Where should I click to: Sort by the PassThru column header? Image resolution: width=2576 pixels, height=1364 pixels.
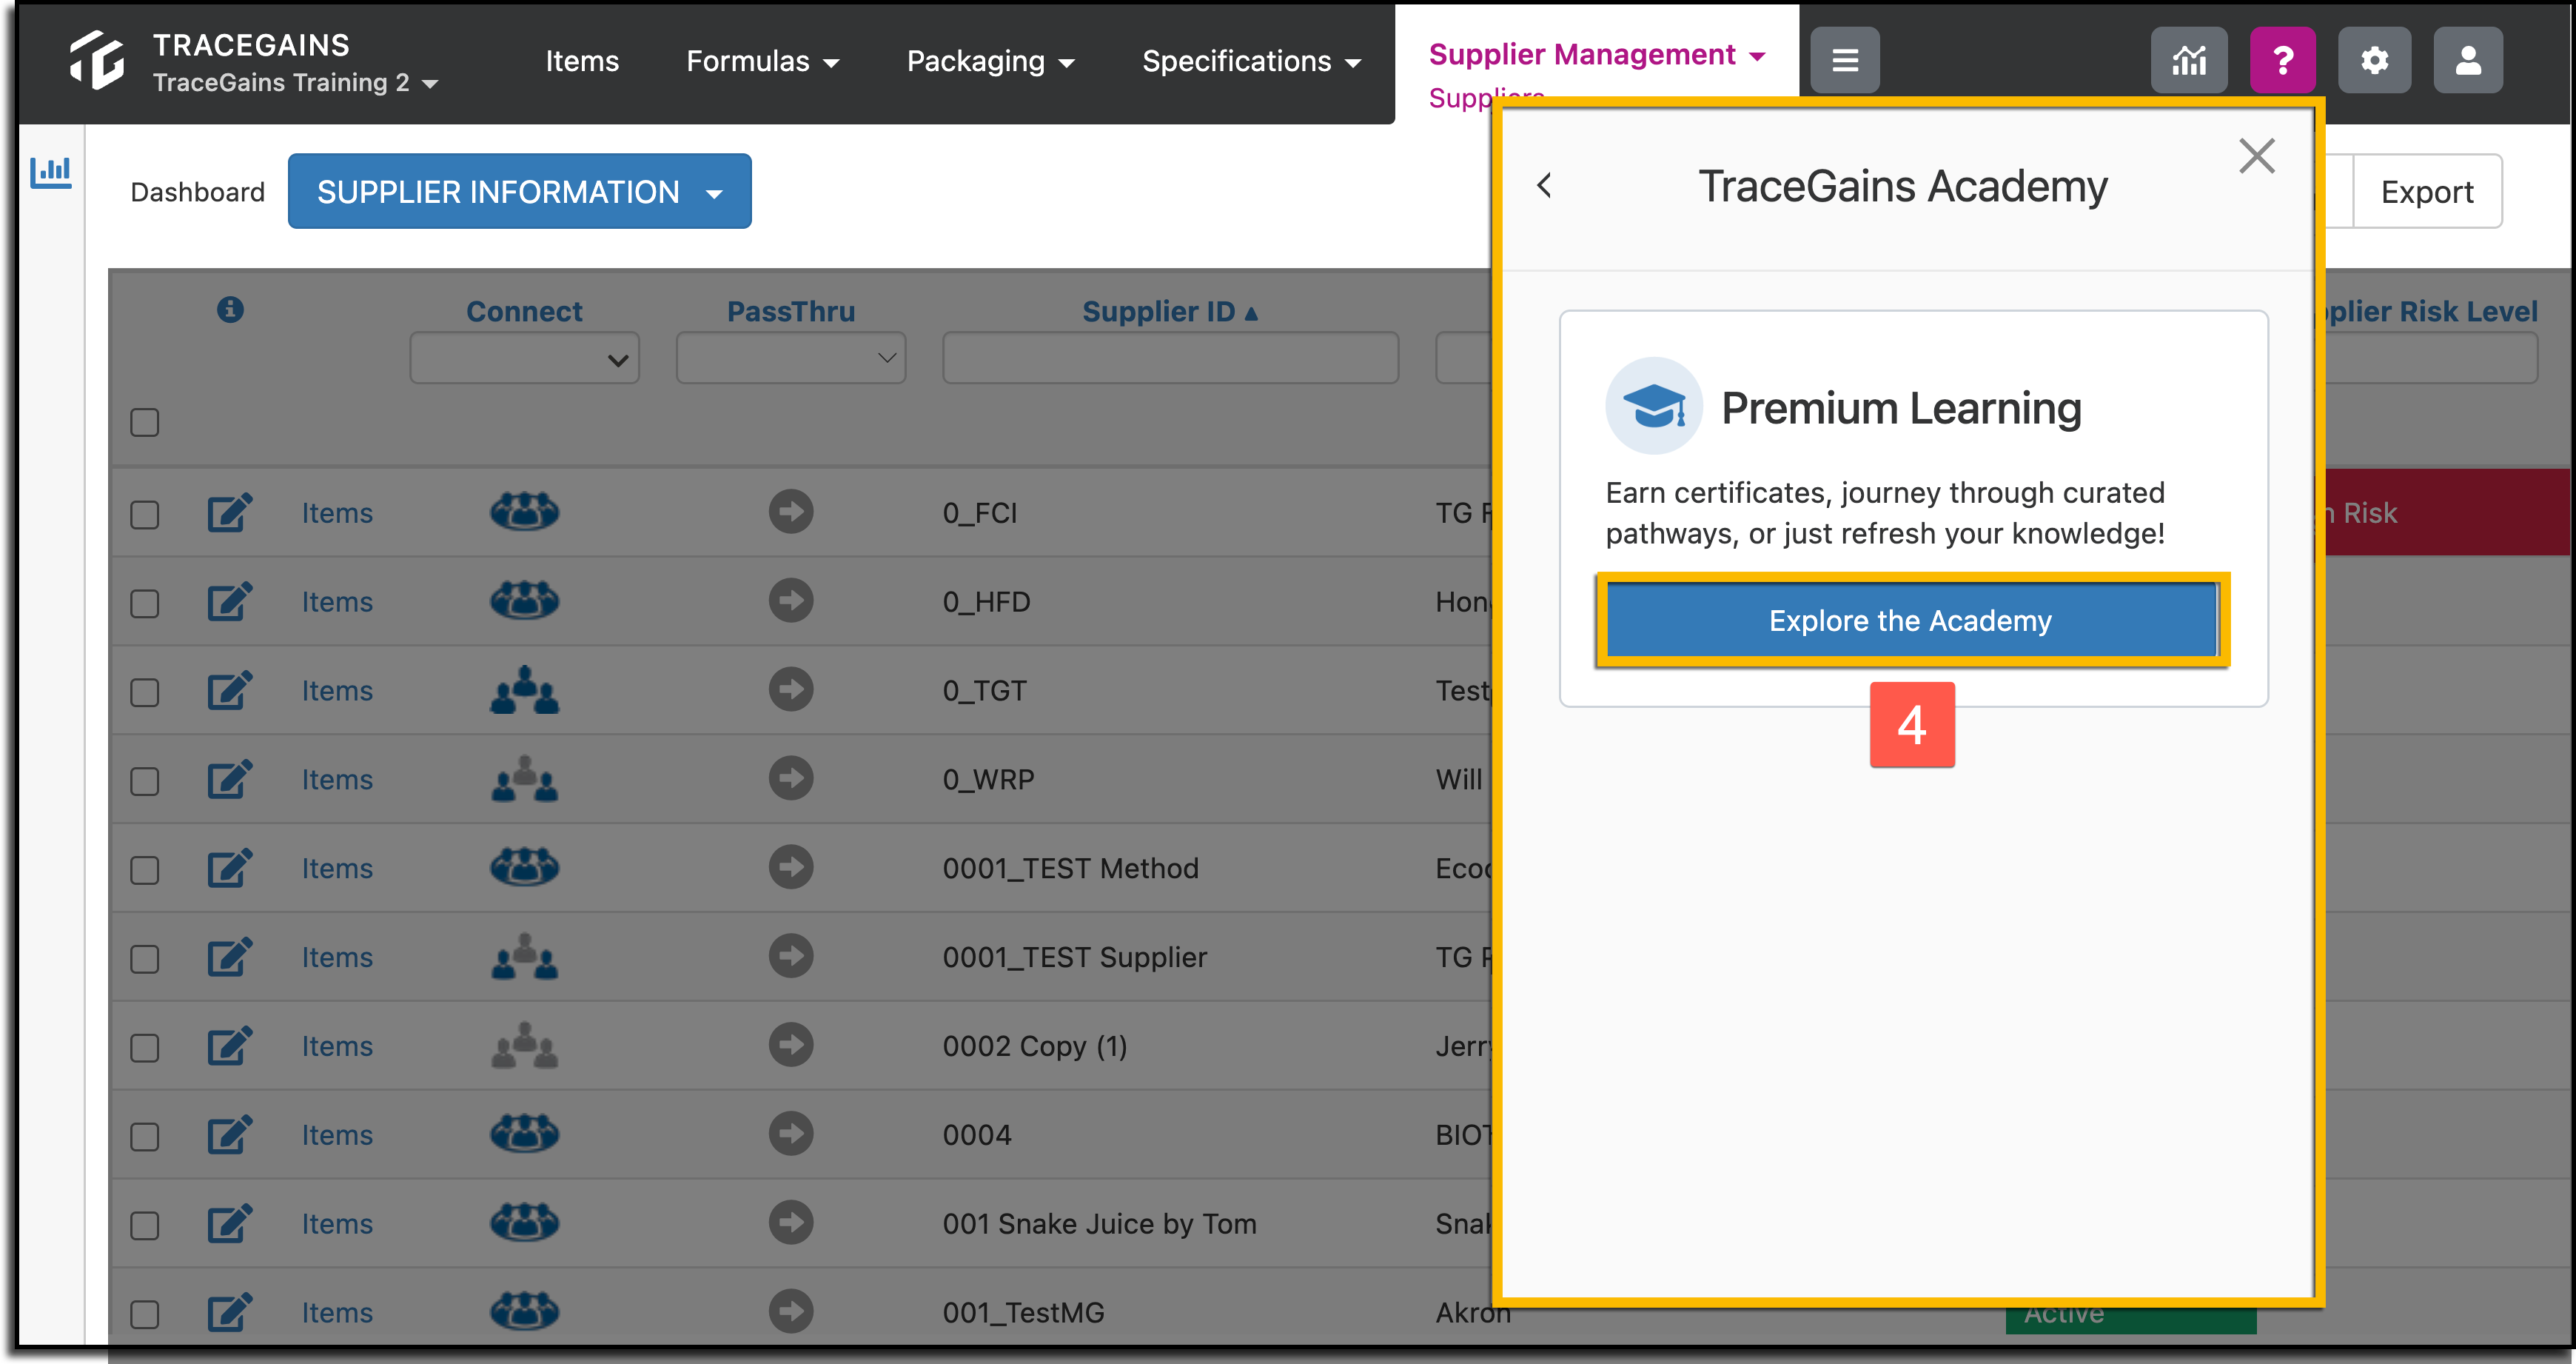click(x=790, y=312)
